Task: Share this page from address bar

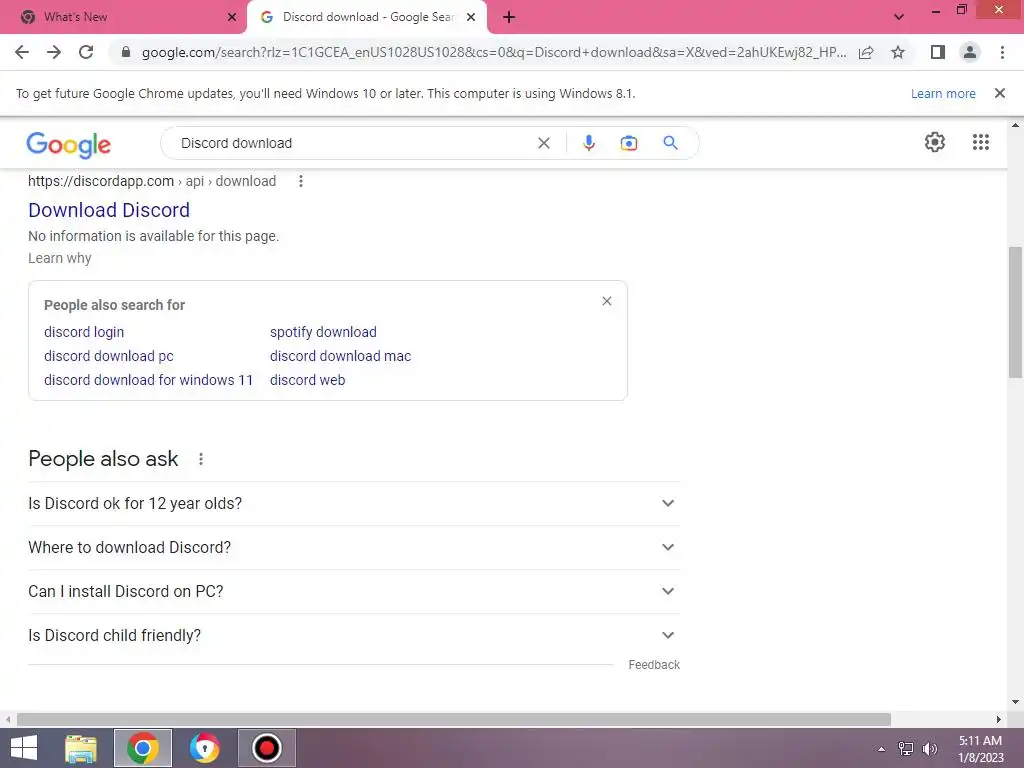Action: (866, 52)
